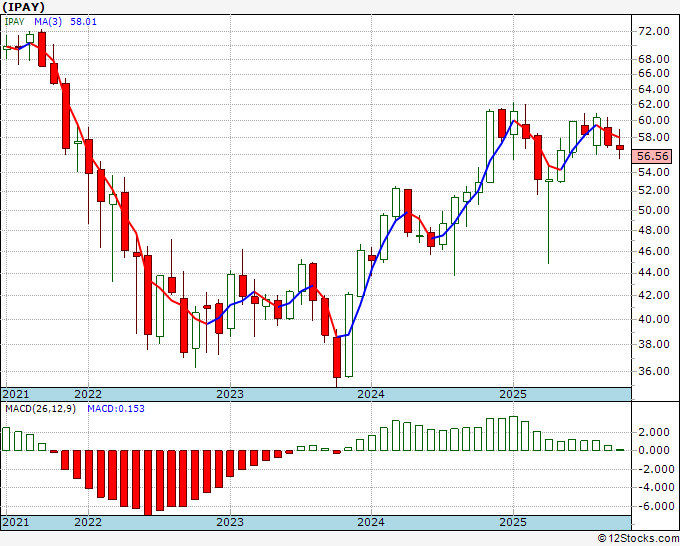Click 2022 on the price chart time axis
This screenshot has height=546, width=680.
tap(88, 394)
